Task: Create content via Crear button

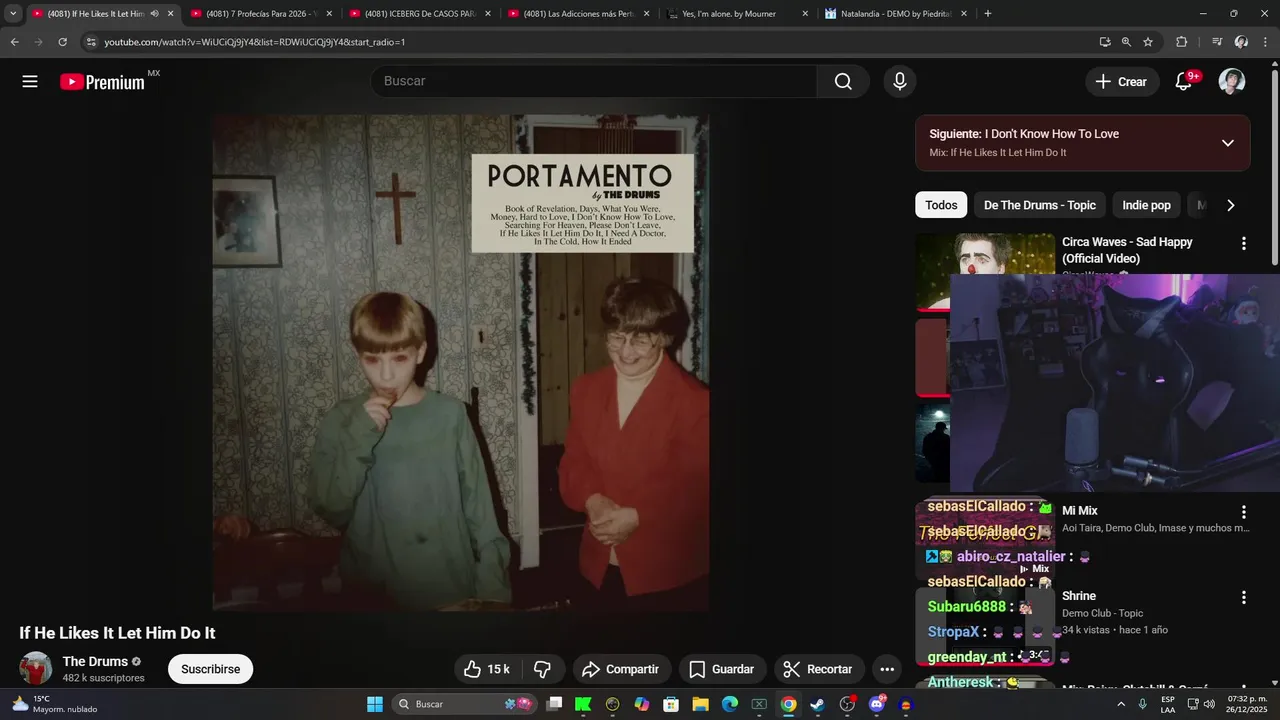Action: (x=1122, y=82)
